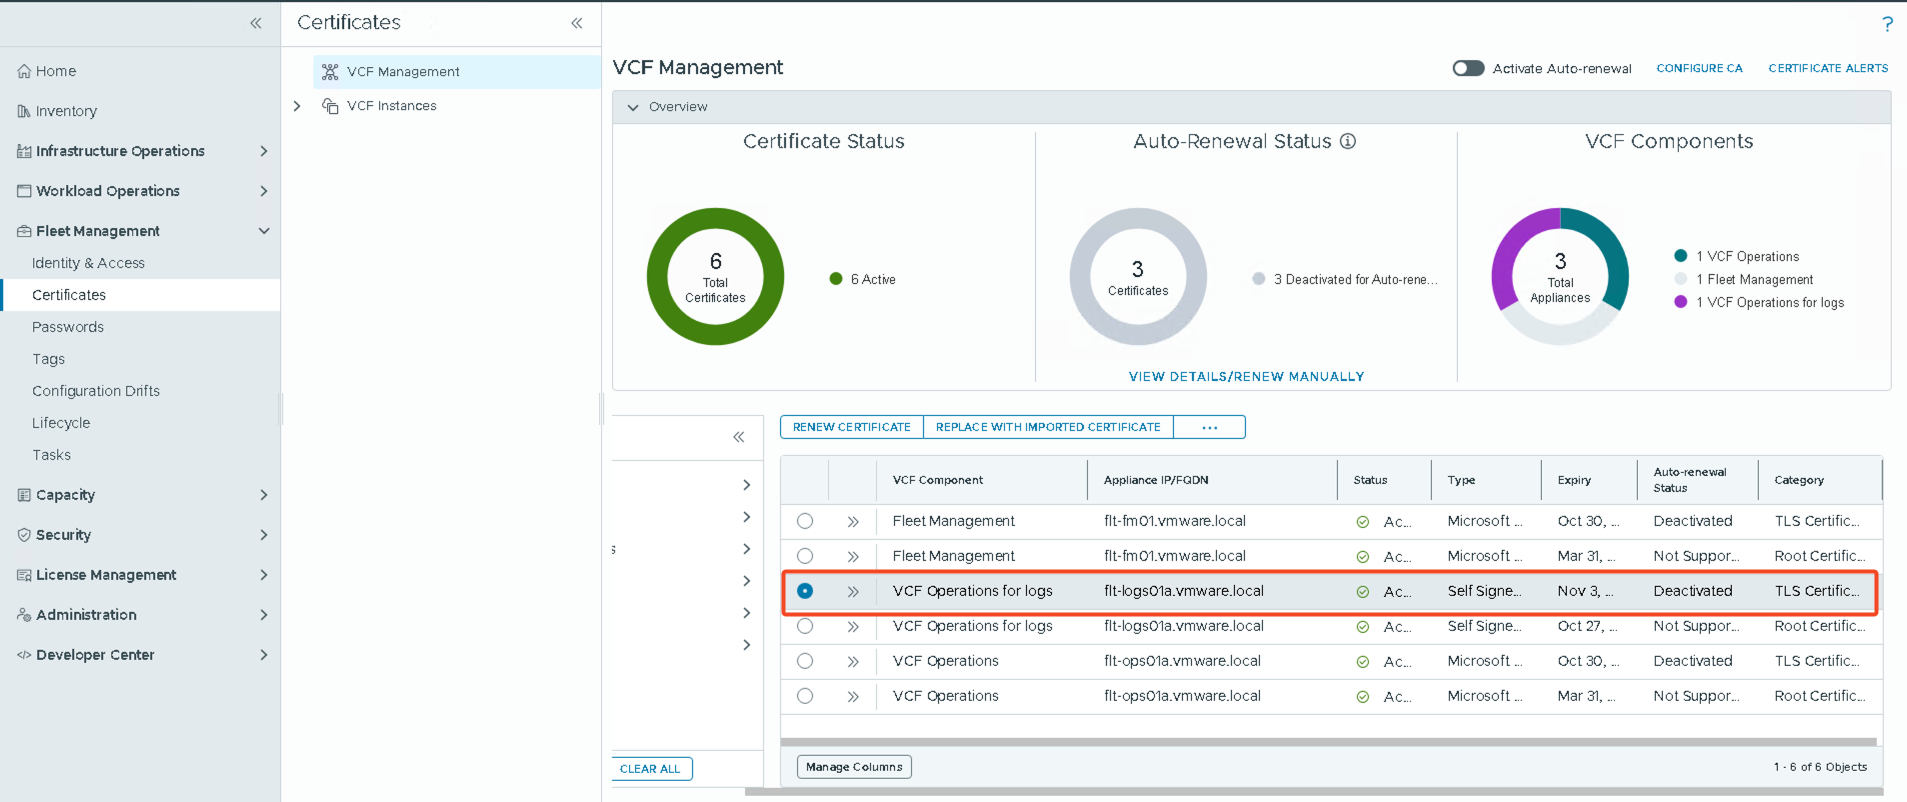
Task: Open the Configure CA link
Action: click(1699, 68)
